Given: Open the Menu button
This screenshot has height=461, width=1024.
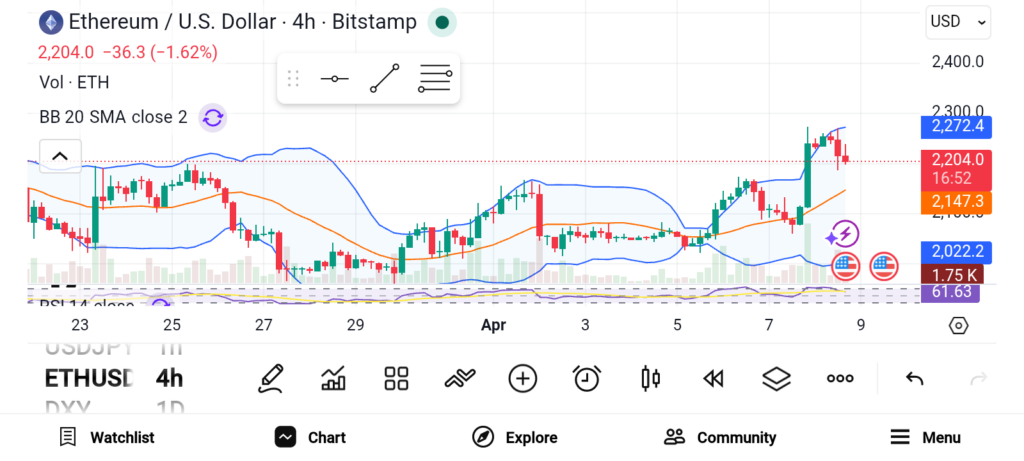Looking at the screenshot, I should pos(925,437).
